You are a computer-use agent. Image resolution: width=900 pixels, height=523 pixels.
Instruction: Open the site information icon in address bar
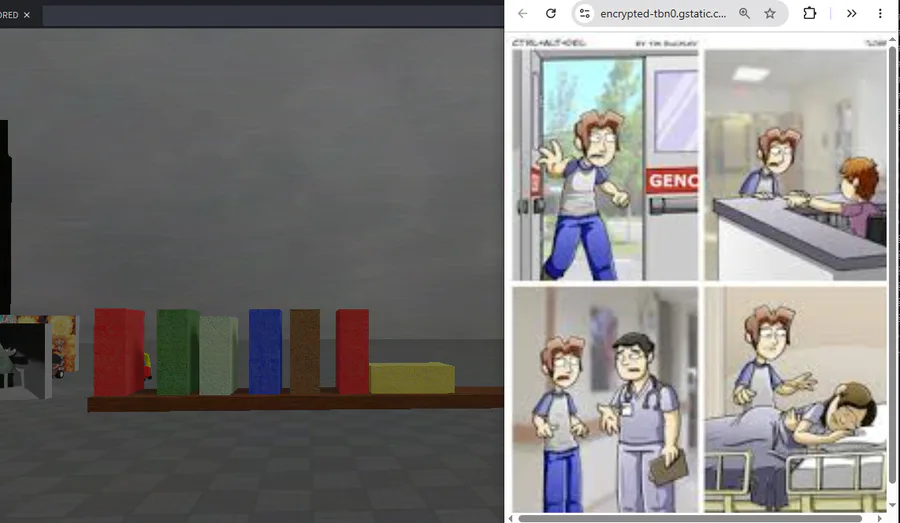(x=584, y=14)
